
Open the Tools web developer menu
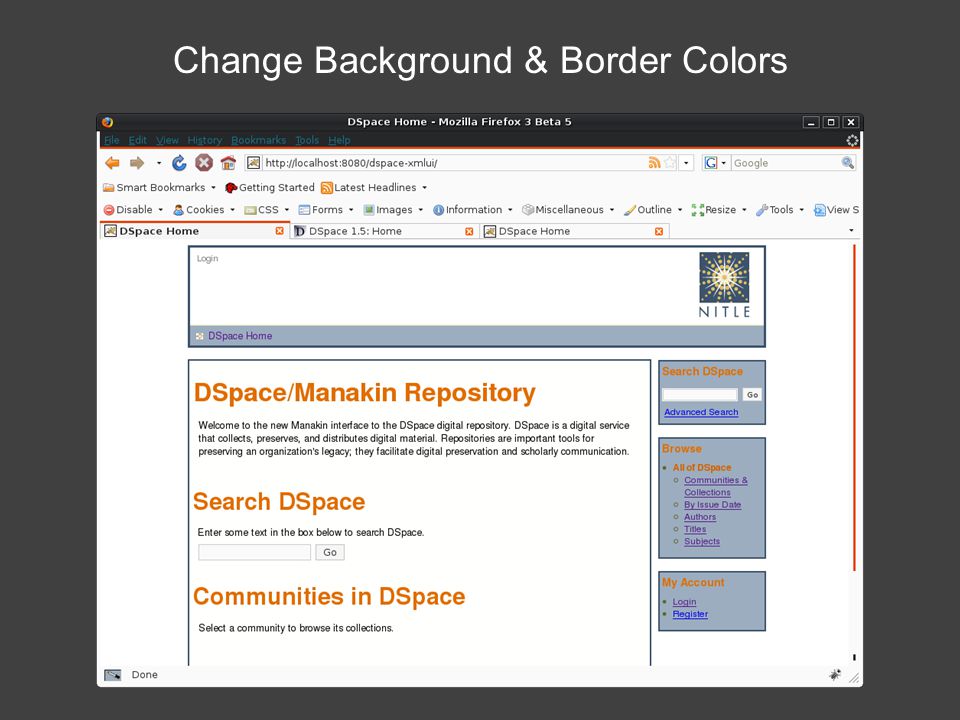pyautogui.click(x=779, y=209)
